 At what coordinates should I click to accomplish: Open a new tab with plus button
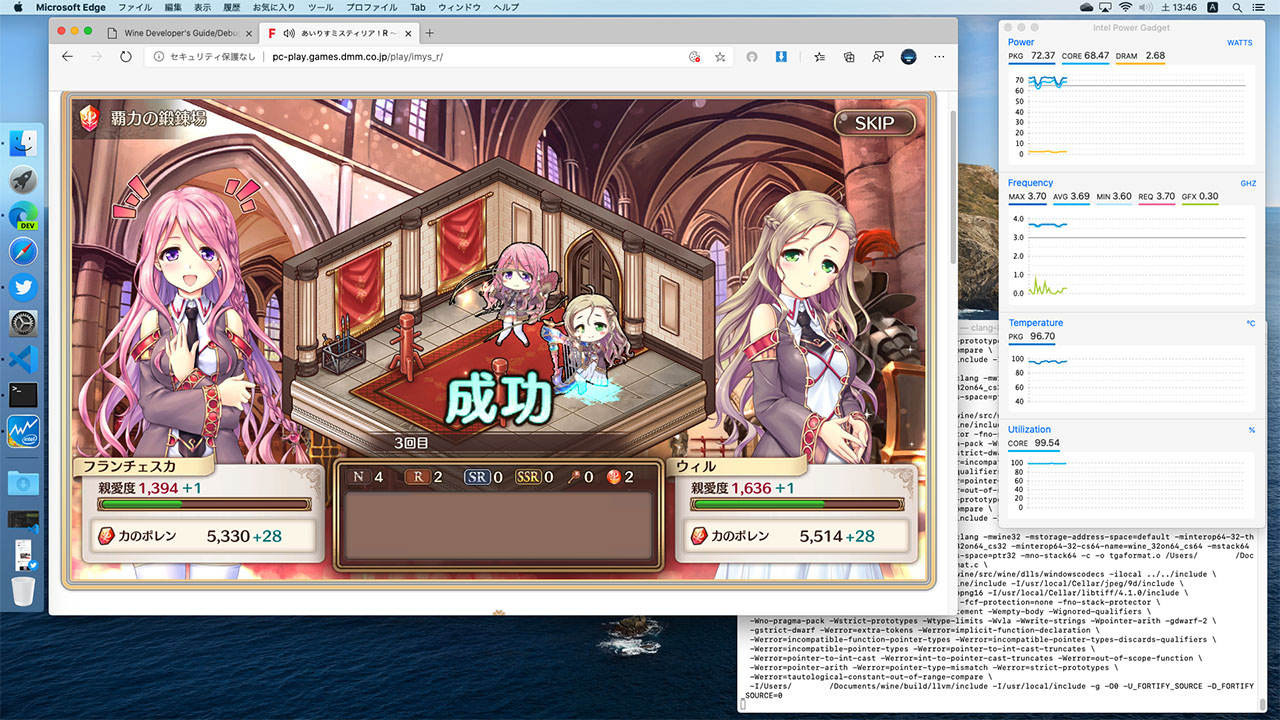coord(430,33)
